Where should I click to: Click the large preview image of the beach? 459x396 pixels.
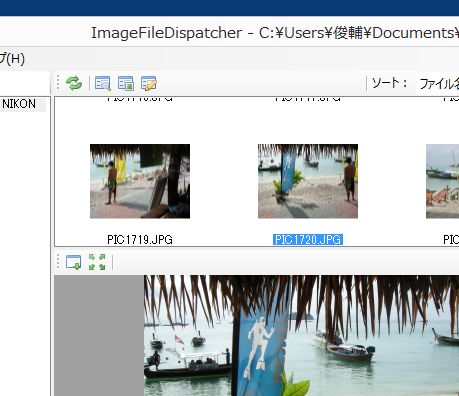click(301, 336)
